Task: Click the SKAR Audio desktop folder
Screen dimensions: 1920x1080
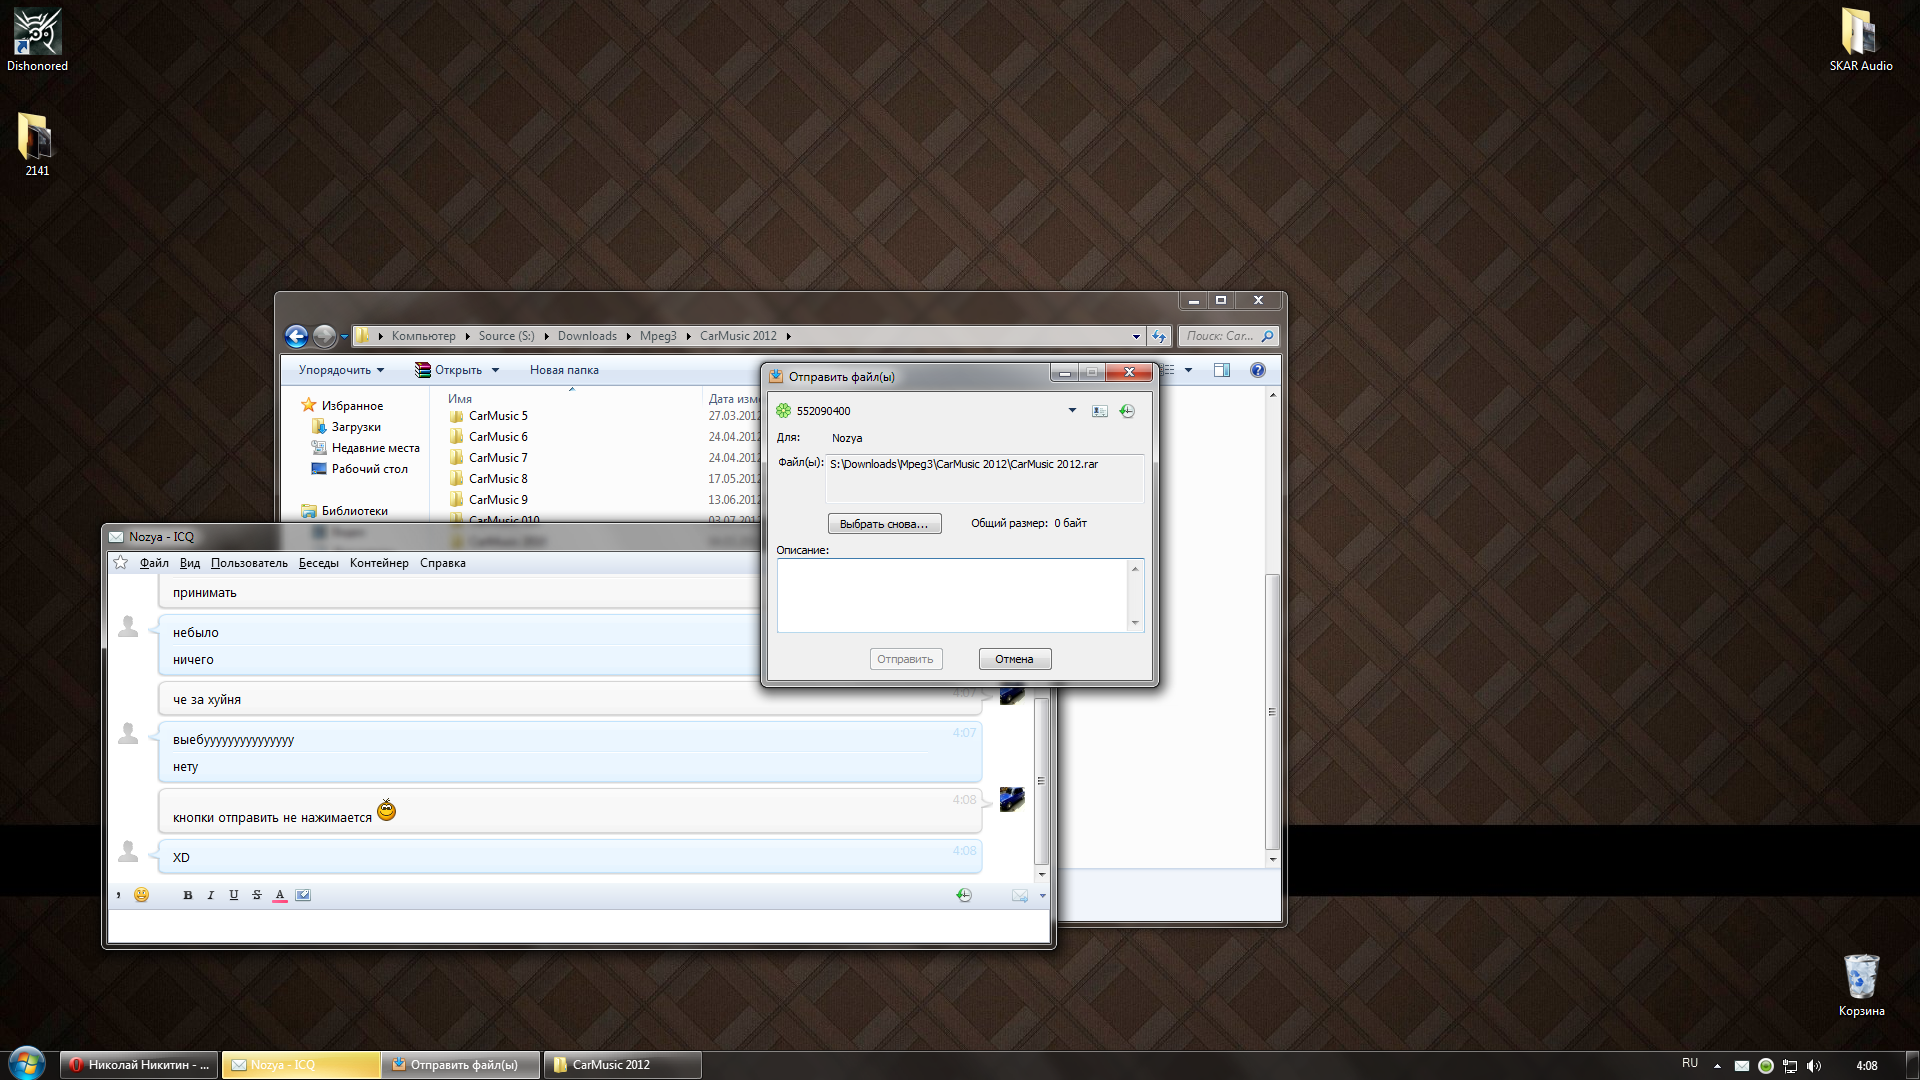Action: click(1860, 40)
